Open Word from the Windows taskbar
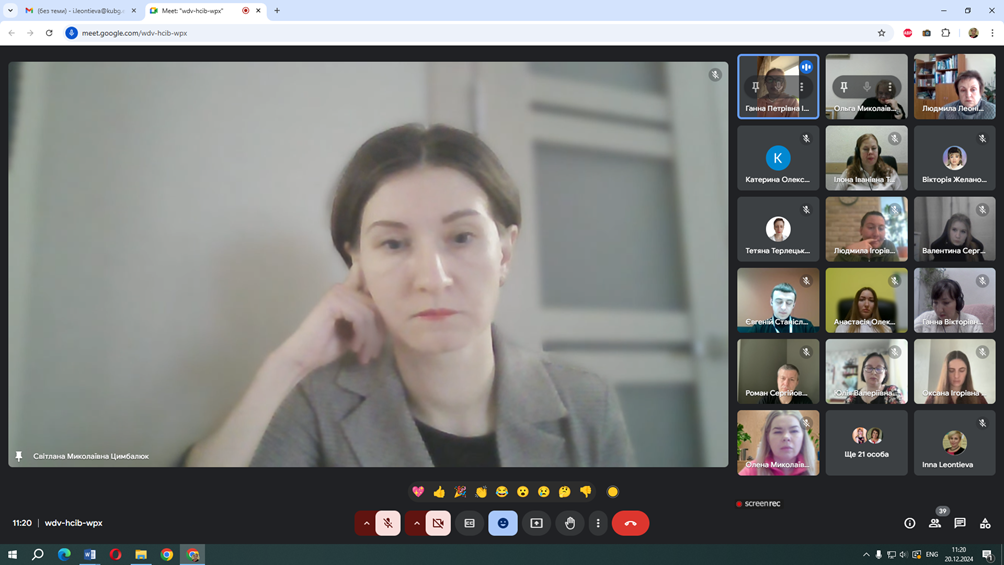 (x=90, y=554)
